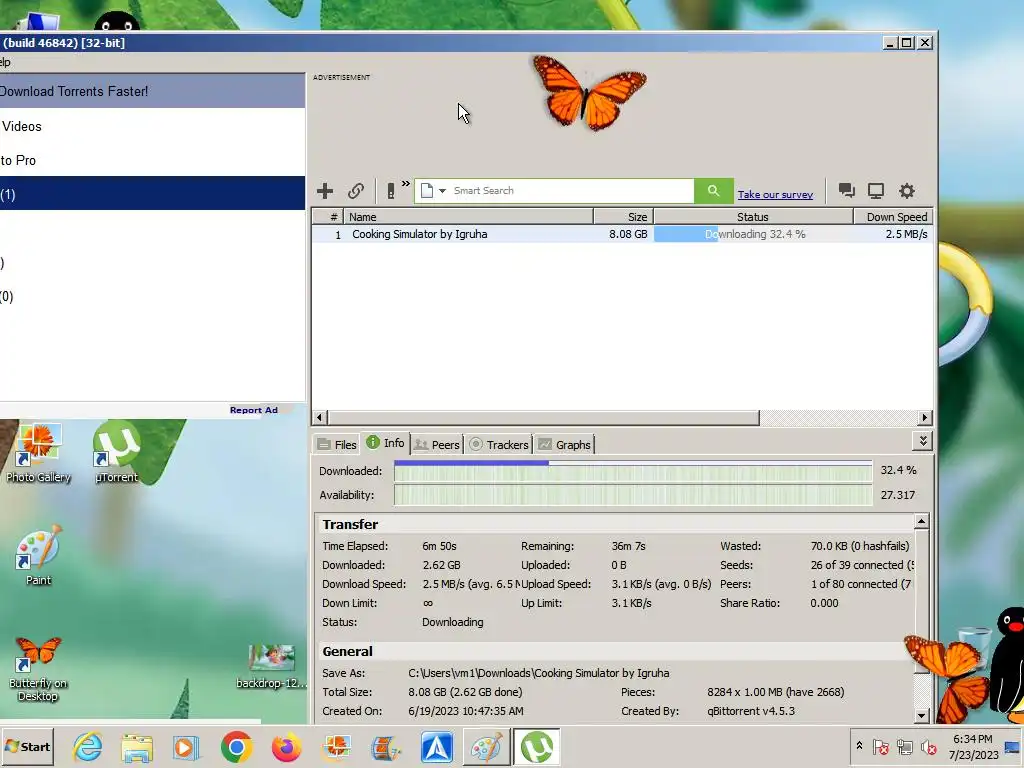Select the highlighted (1) sidebar category

[x=152, y=194]
